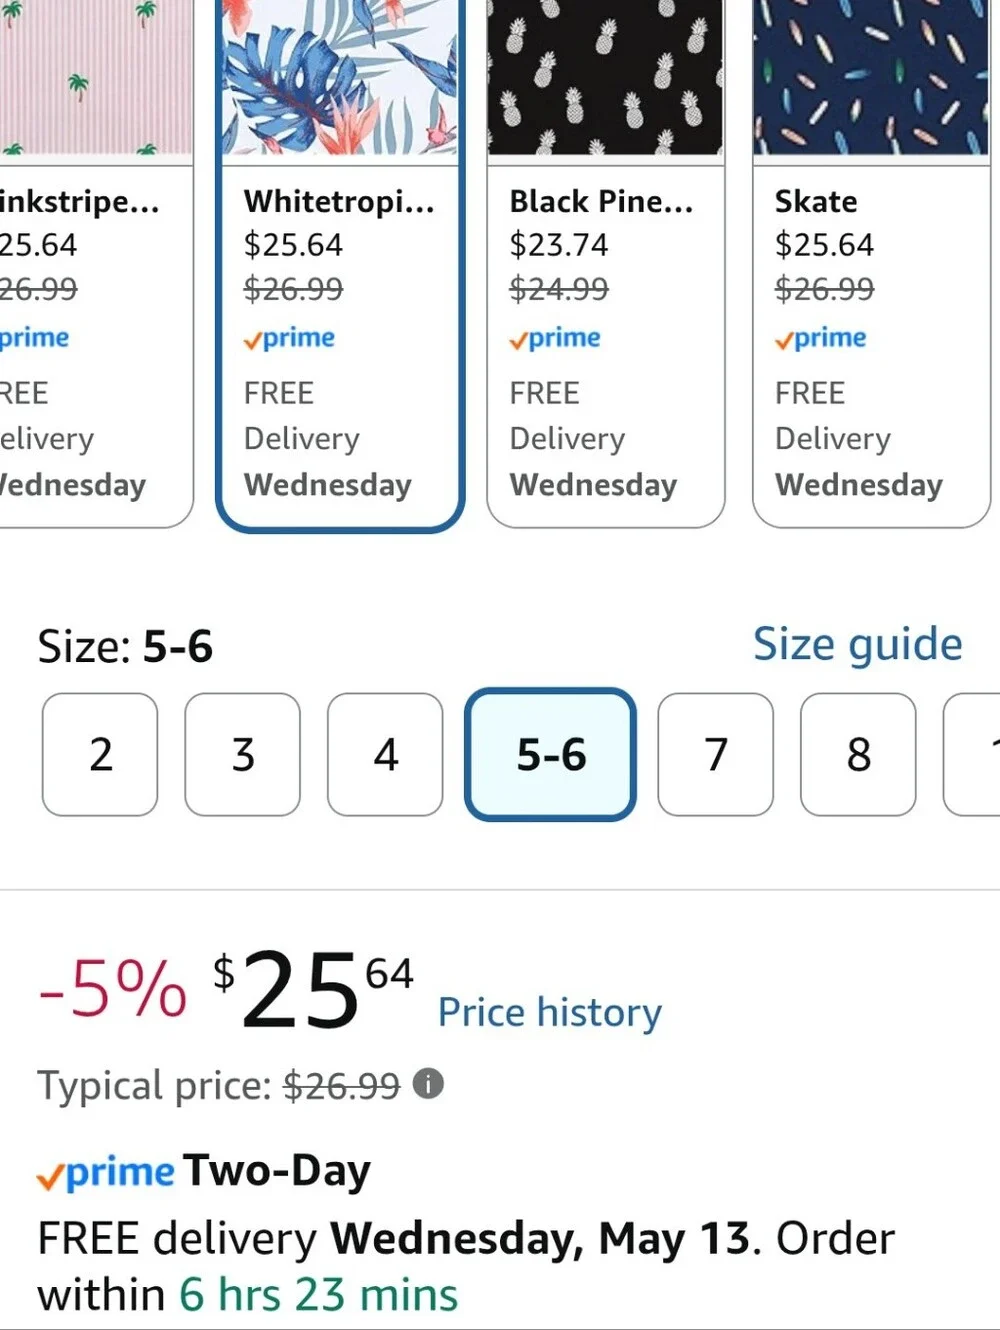Choose the Skate pattern thumbnail
The width and height of the screenshot is (1000, 1330).
point(870,78)
